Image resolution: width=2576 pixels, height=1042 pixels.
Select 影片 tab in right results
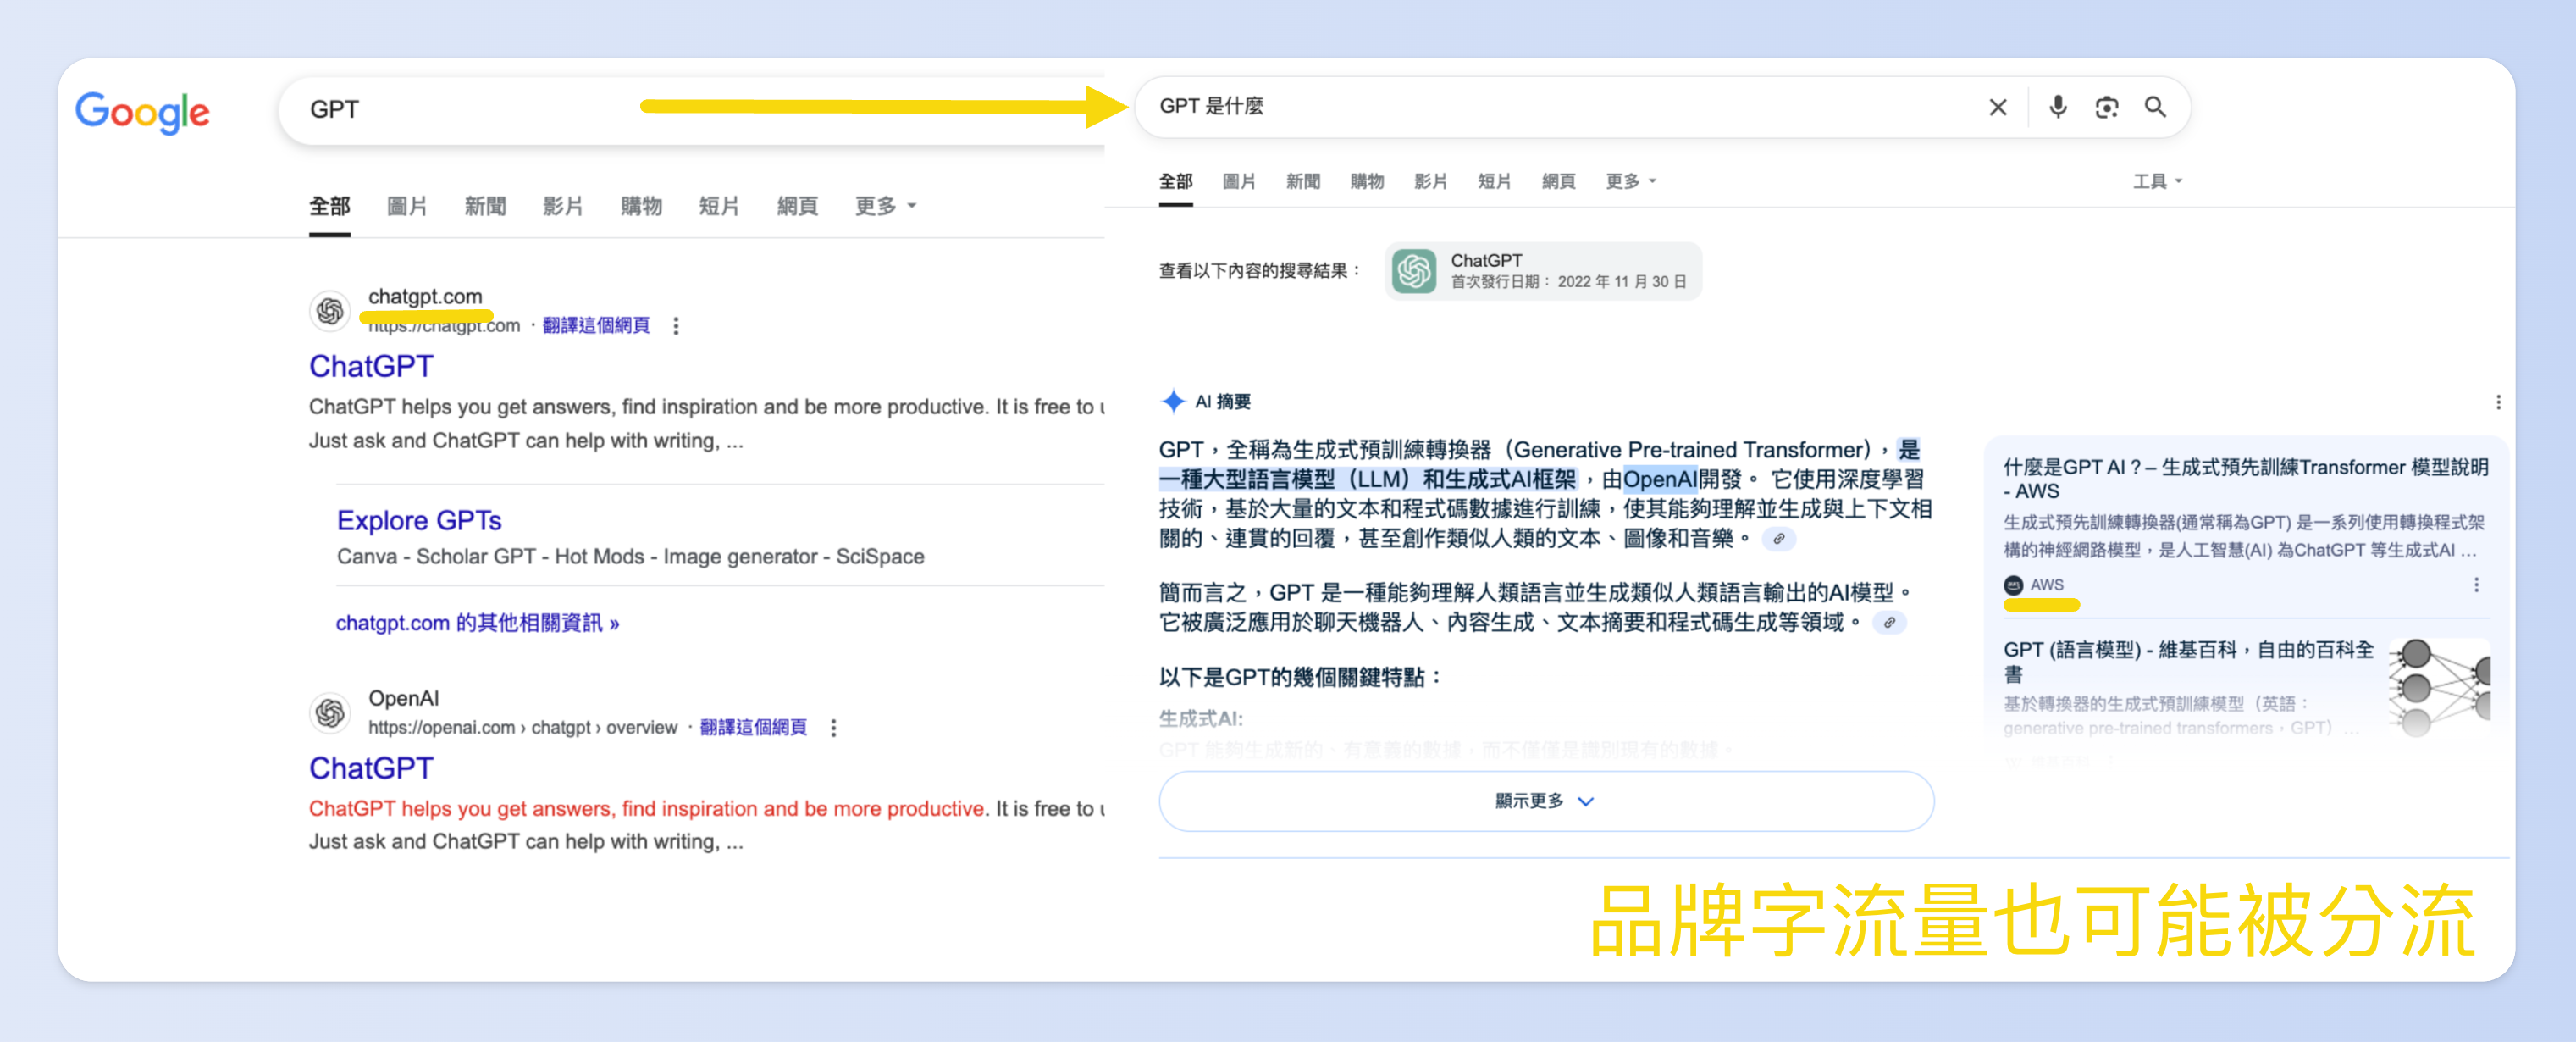coord(1431,181)
